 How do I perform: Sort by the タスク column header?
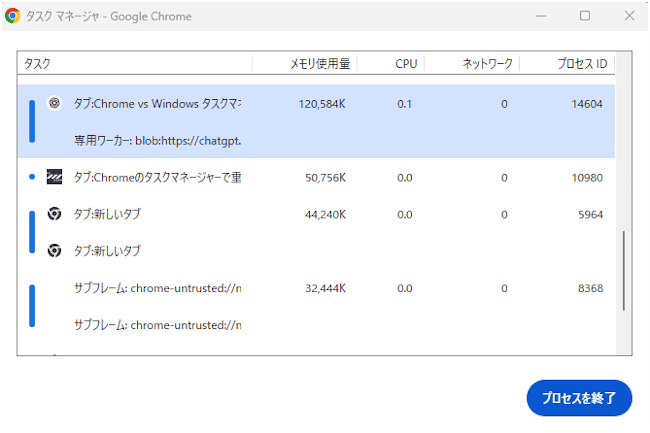point(134,63)
